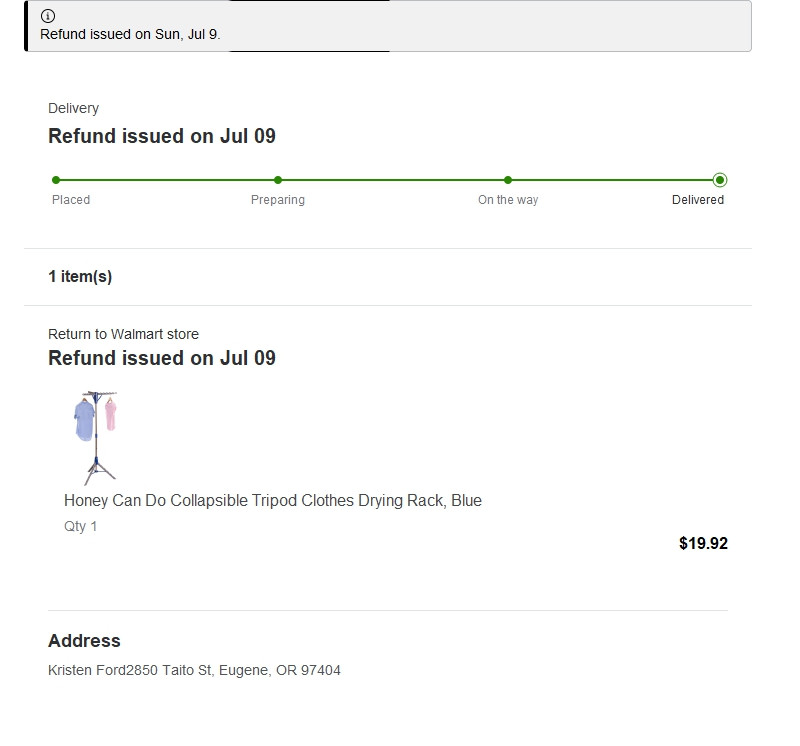The width and height of the screenshot is (800, 746).
Task: Click the Delivered status label
Action: pyautogui.click(x=697, y=200)
